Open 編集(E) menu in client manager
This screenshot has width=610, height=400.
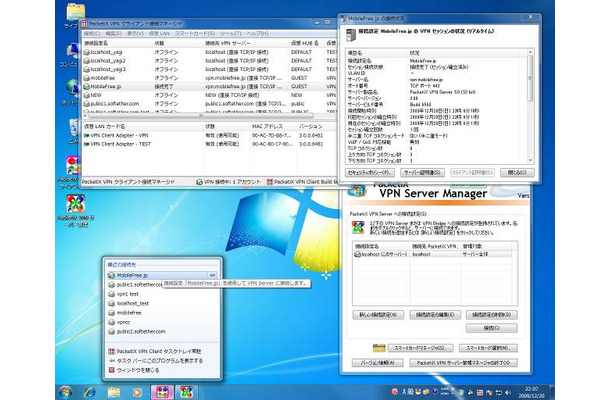114,34
